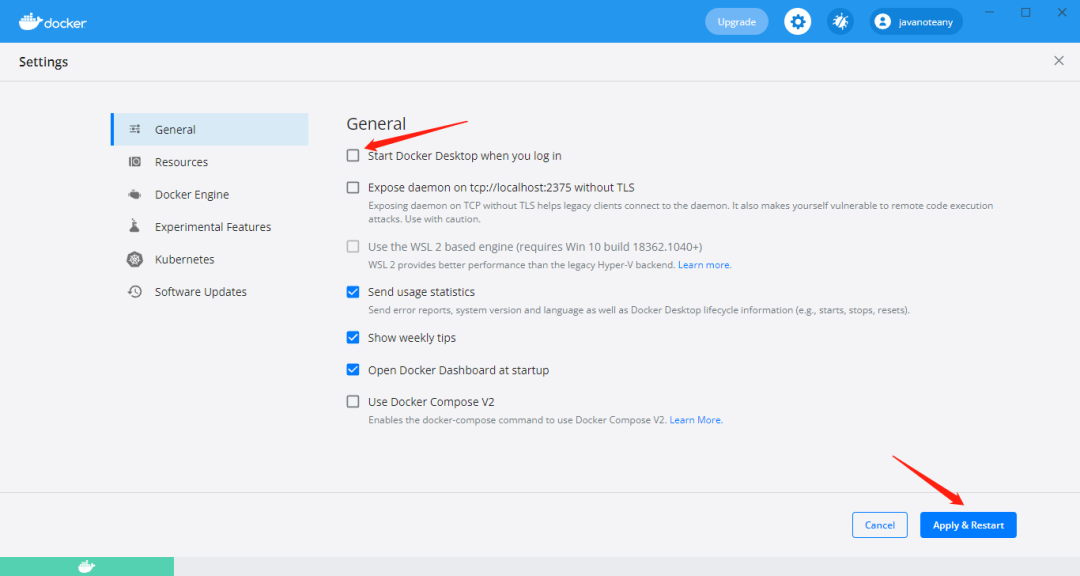Click the "Show weekly tips" label
The width and height of the screenshot is (1080, 576).
[x=412, y=338]
